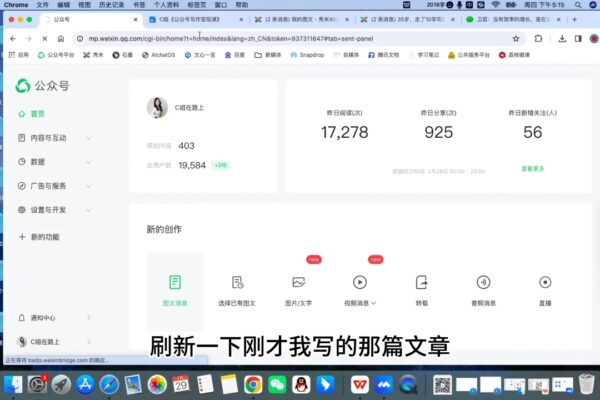Viewport: 600px width, 400px height.
Task: Expand the 数据 sidebar menu
Action: [54, 162]
